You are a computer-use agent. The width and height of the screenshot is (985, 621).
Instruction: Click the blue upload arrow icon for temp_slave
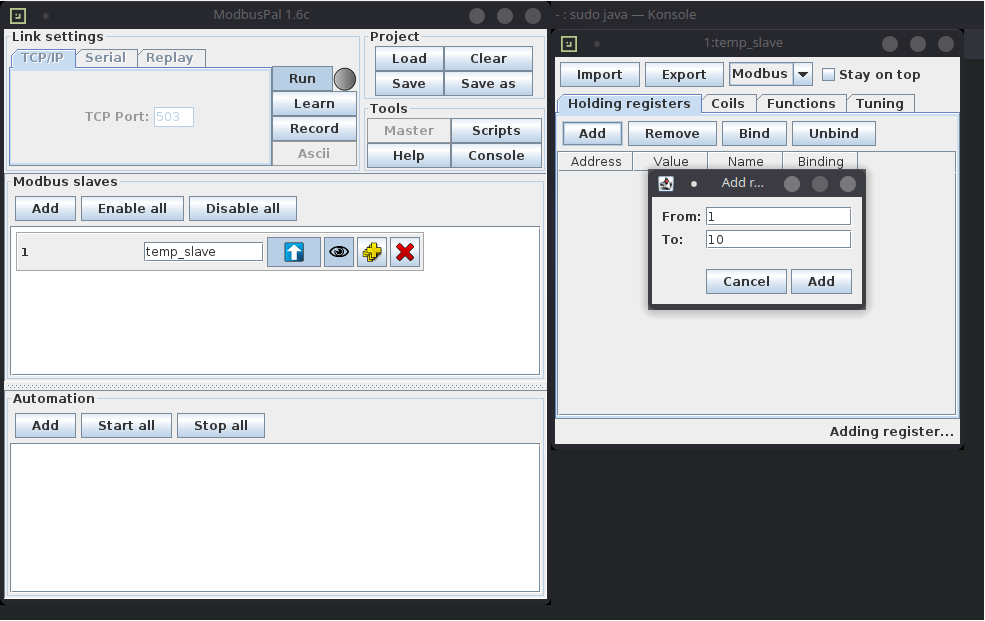[293, 252]
